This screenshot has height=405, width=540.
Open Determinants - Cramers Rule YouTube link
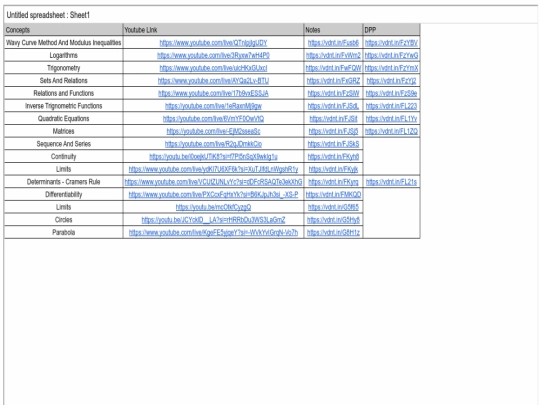[213, 182]
